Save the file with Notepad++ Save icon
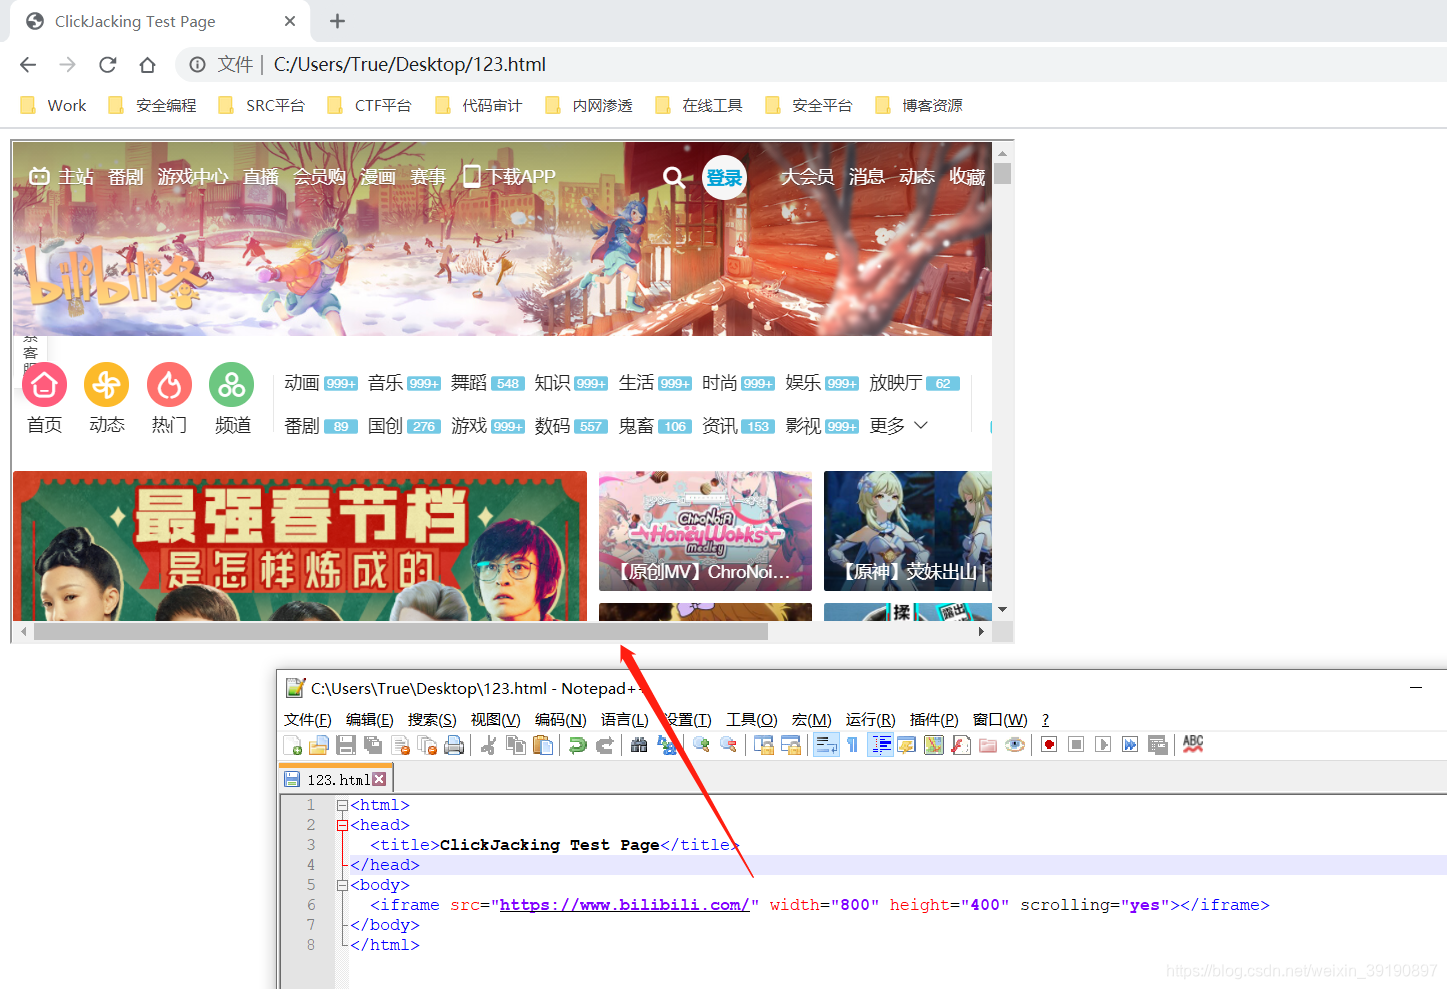The height and width of the screenshot is (989, 1447). (x=346, y=745)
